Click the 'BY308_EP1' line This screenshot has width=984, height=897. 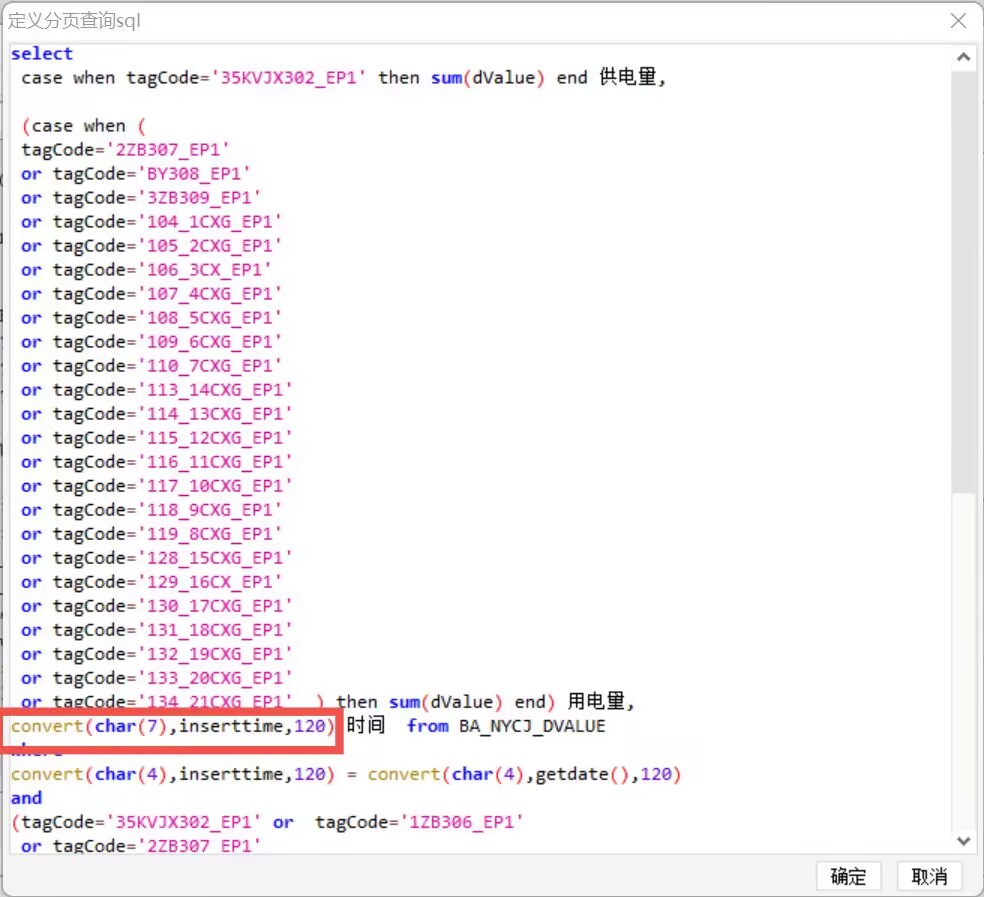coord(136,174)
